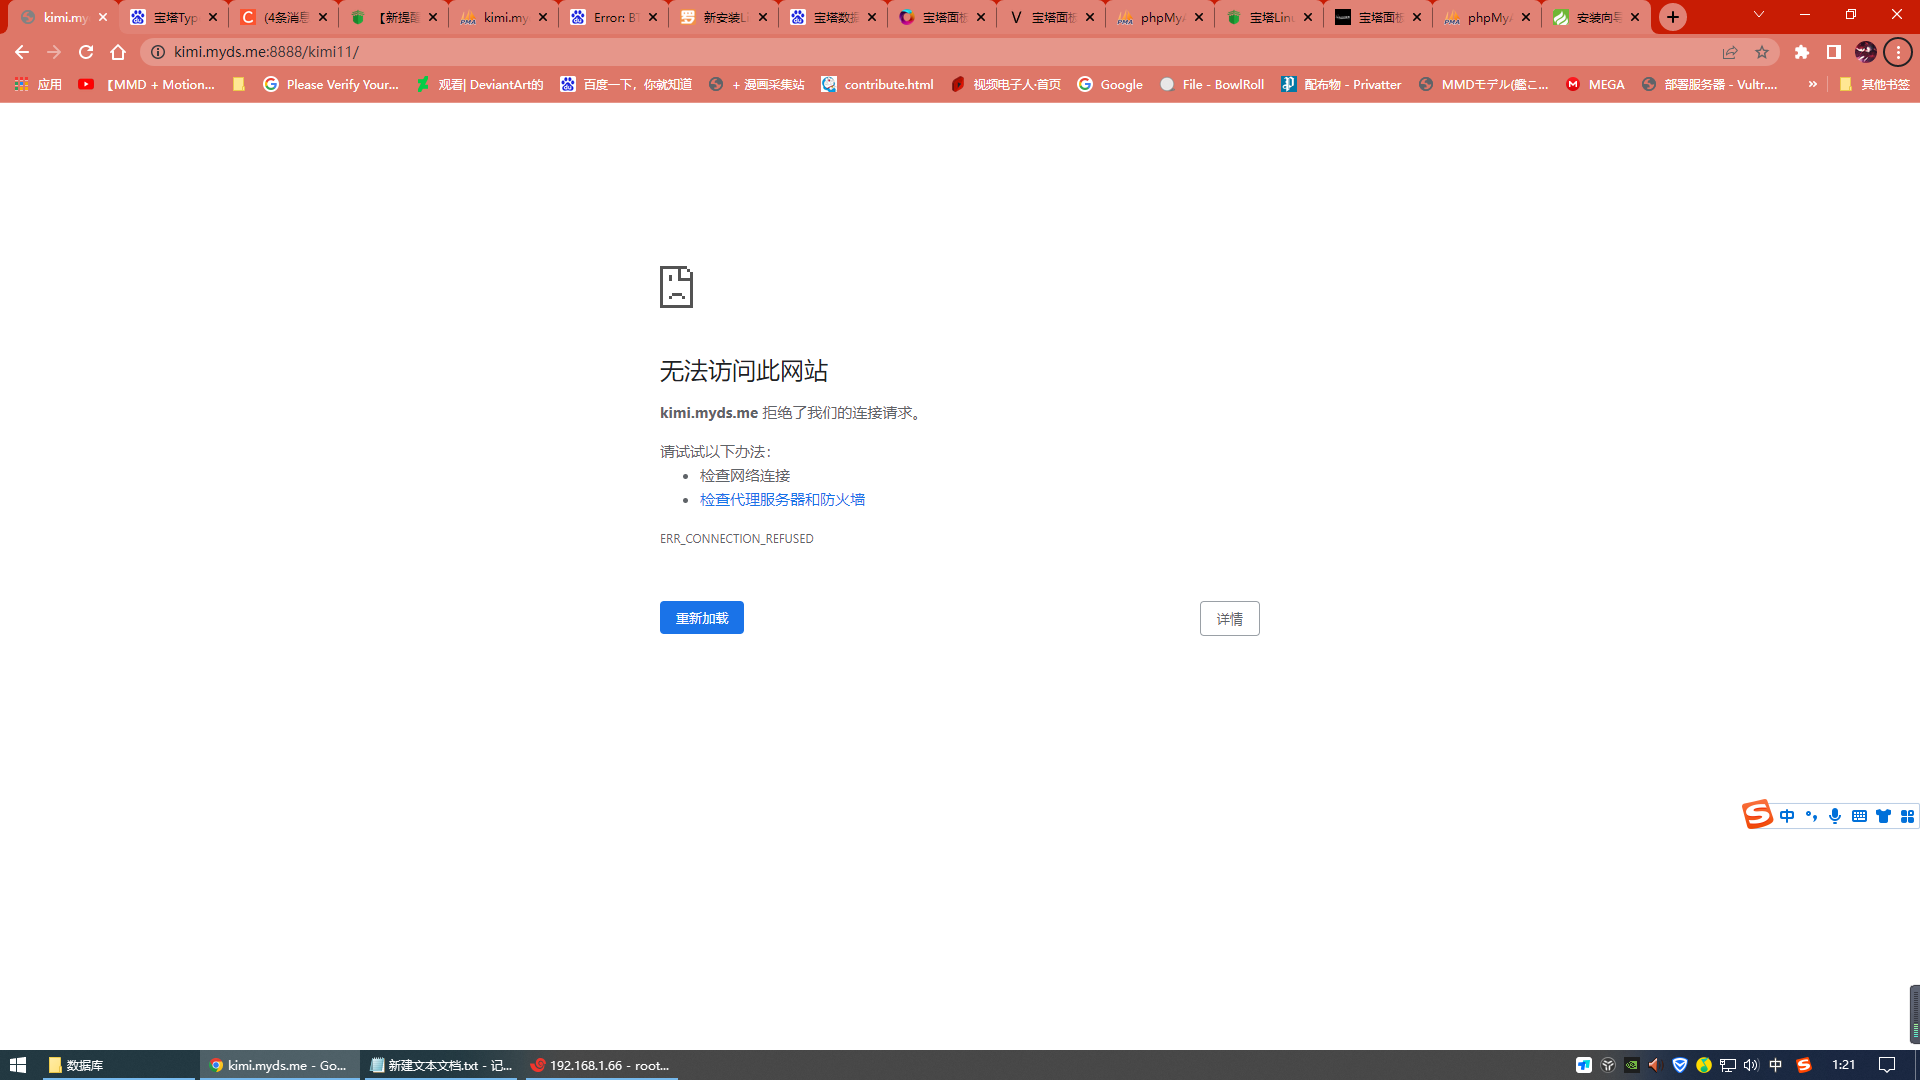The image size is (1920, 1080).
Task: Open the Chrome three-dot menu
Action: tap(1898, 52)
